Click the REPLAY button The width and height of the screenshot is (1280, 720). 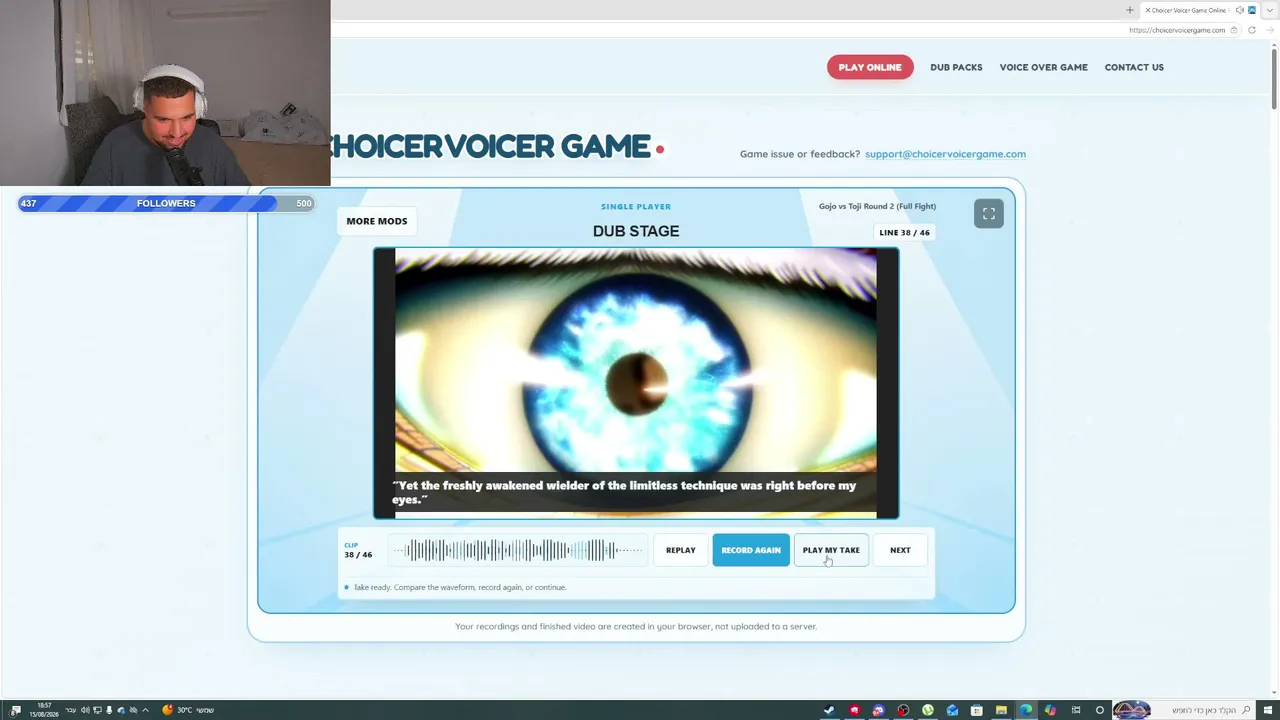pyautogui.click(x=681, y=550)
